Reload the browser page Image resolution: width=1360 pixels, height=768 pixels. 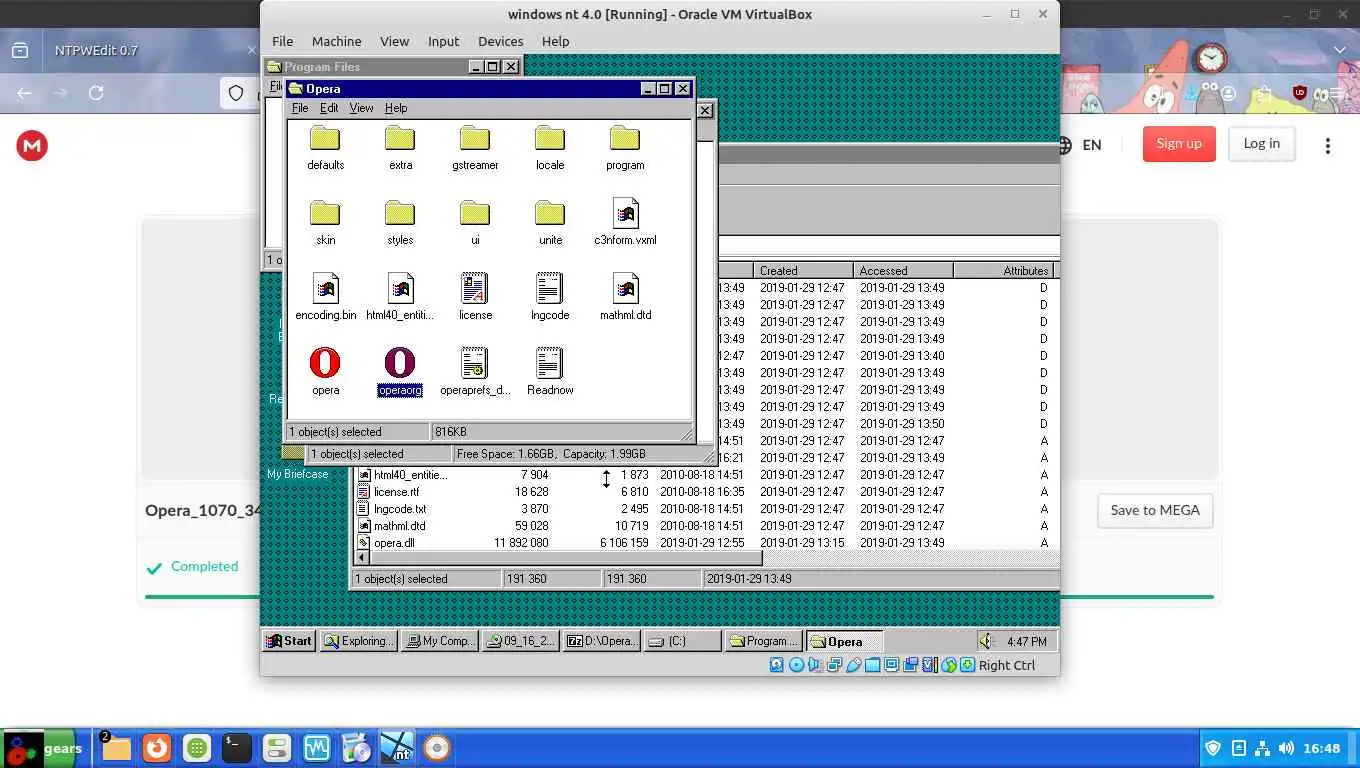[96, 93]
